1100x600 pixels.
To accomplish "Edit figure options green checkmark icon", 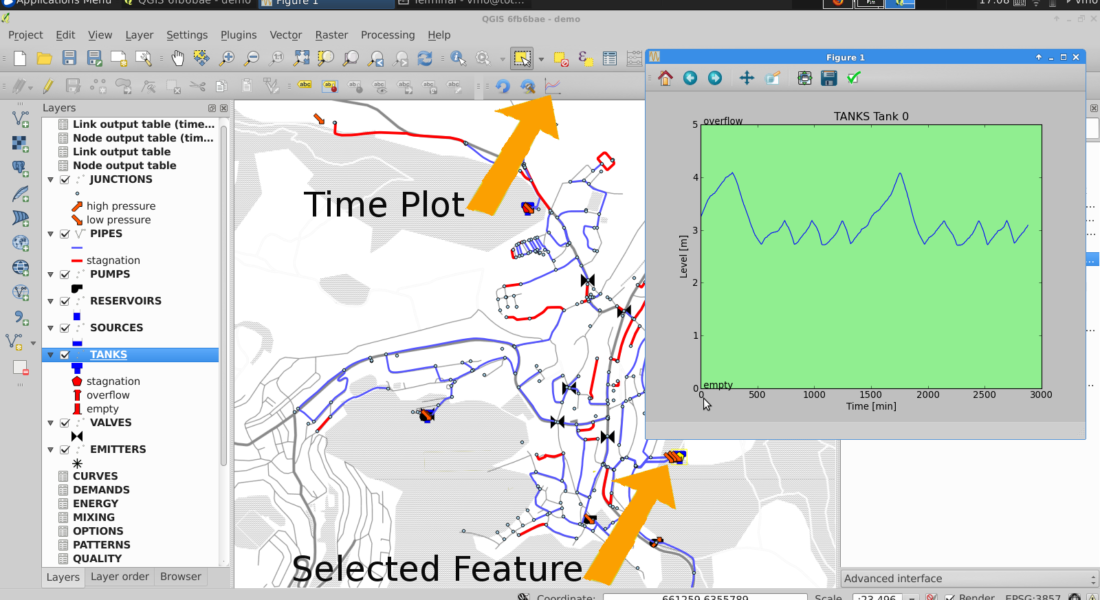I will [x=853, y=78].
